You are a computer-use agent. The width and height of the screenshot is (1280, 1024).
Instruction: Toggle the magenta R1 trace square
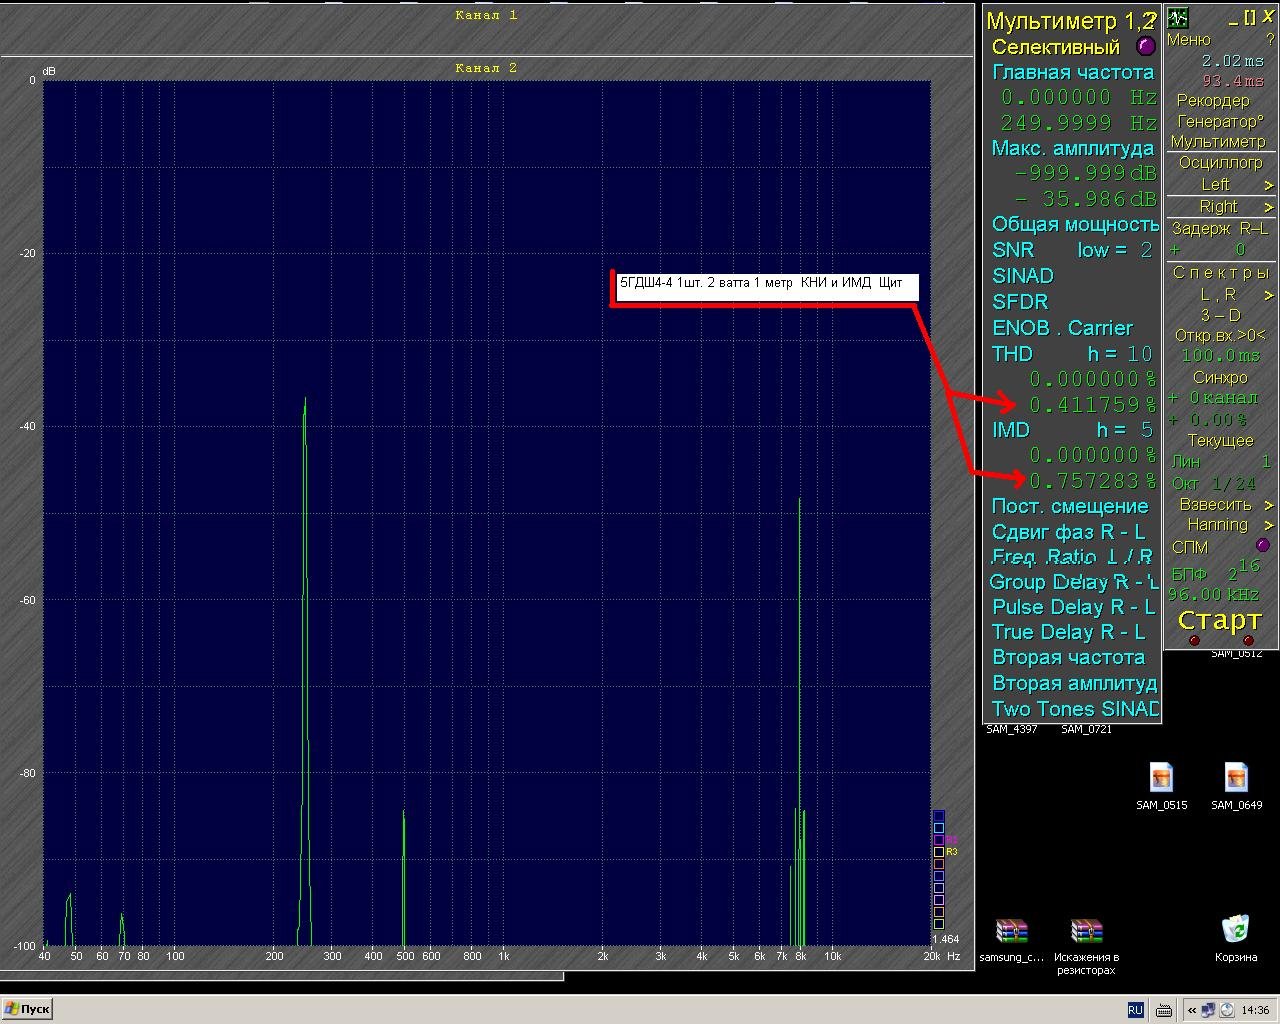(939, 840)
